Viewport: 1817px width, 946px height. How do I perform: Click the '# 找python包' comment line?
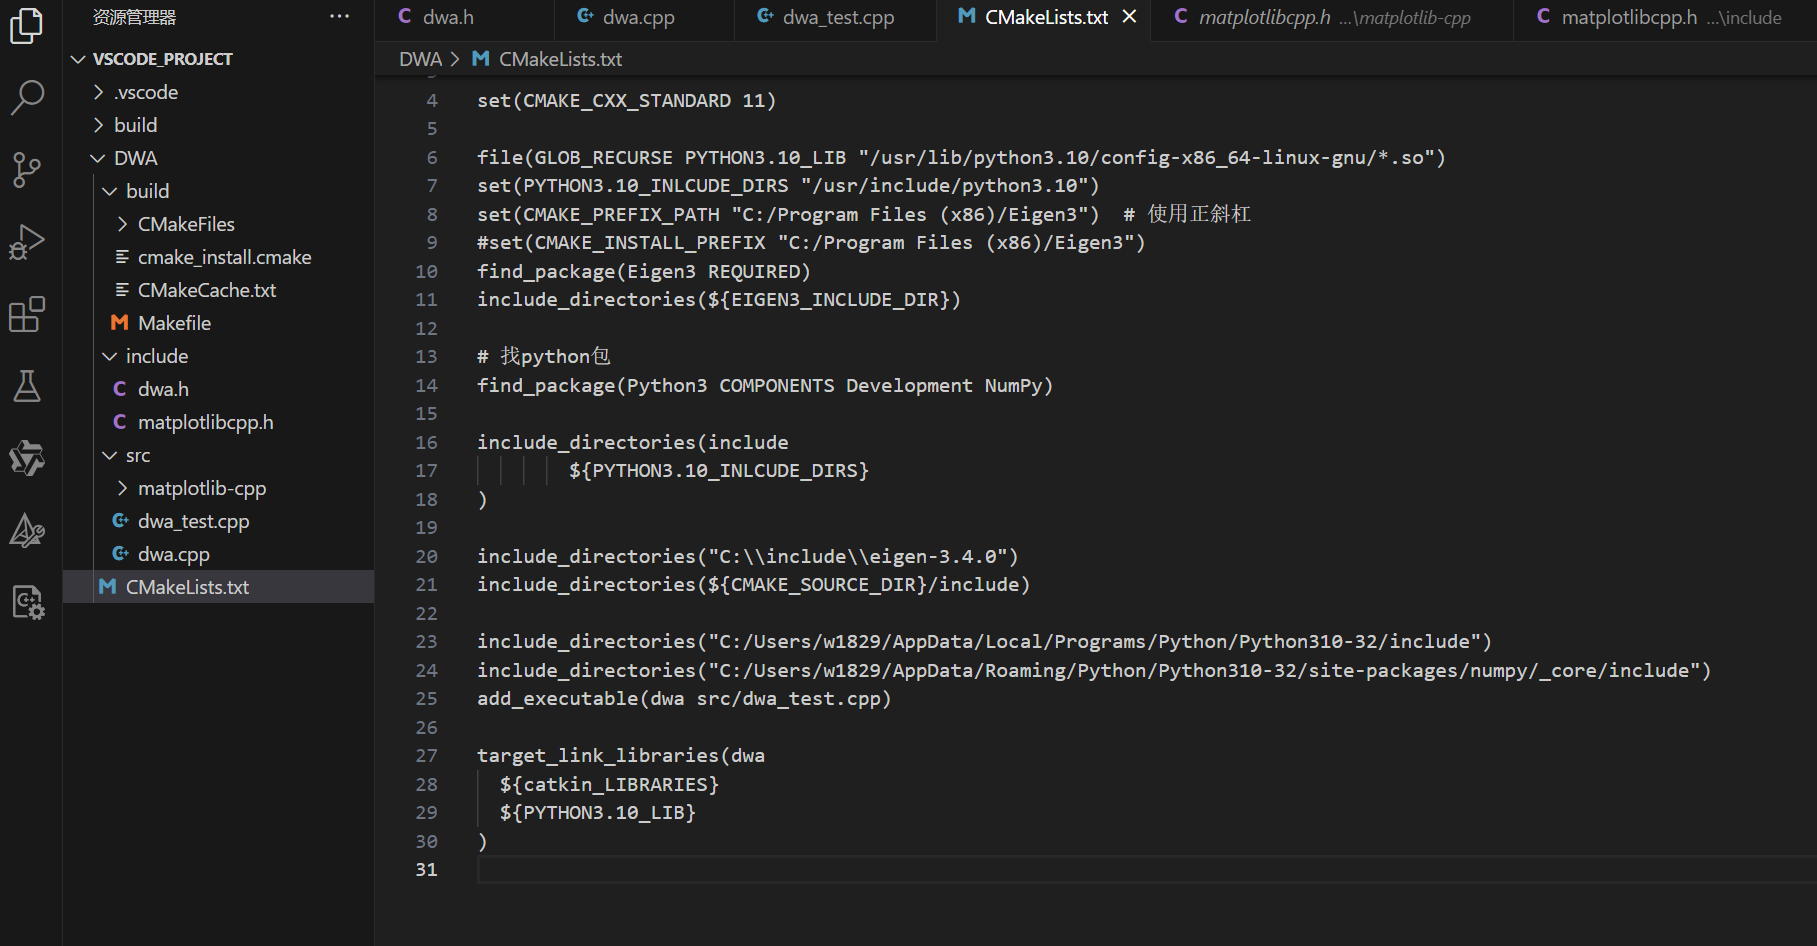543,356
